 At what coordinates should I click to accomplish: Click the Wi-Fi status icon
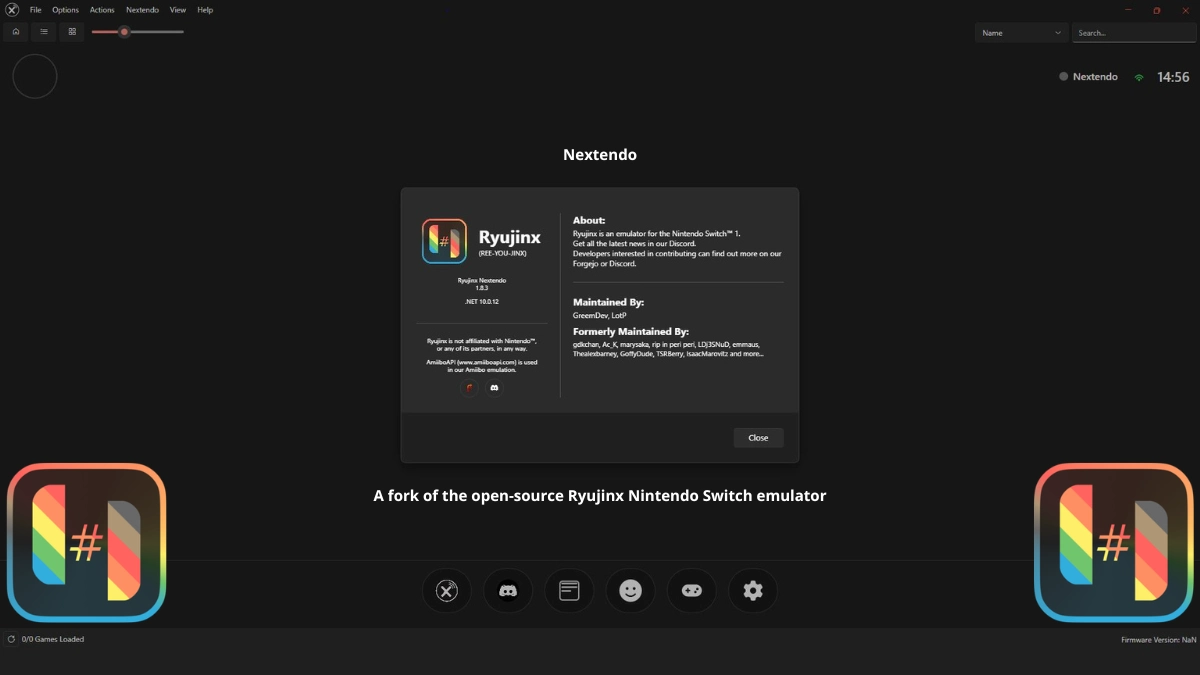pos(1138,77)
